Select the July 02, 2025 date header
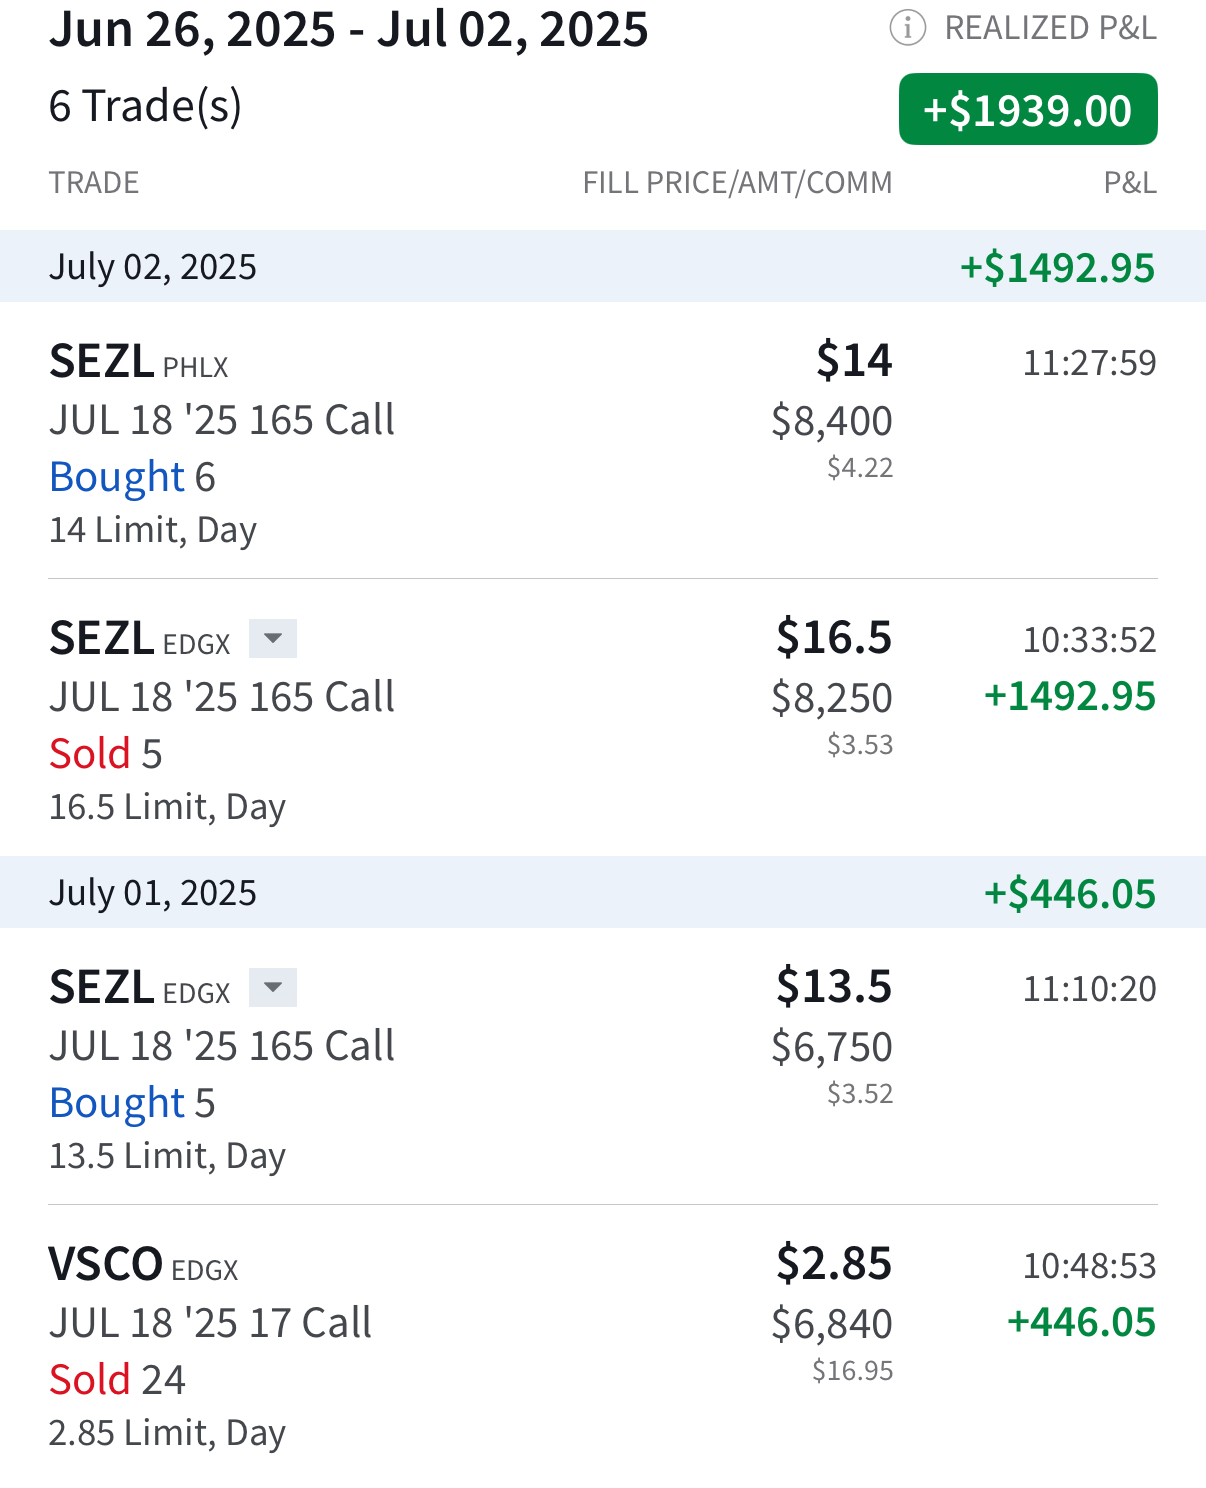1206x1488 pixels. tap(603, 266)
